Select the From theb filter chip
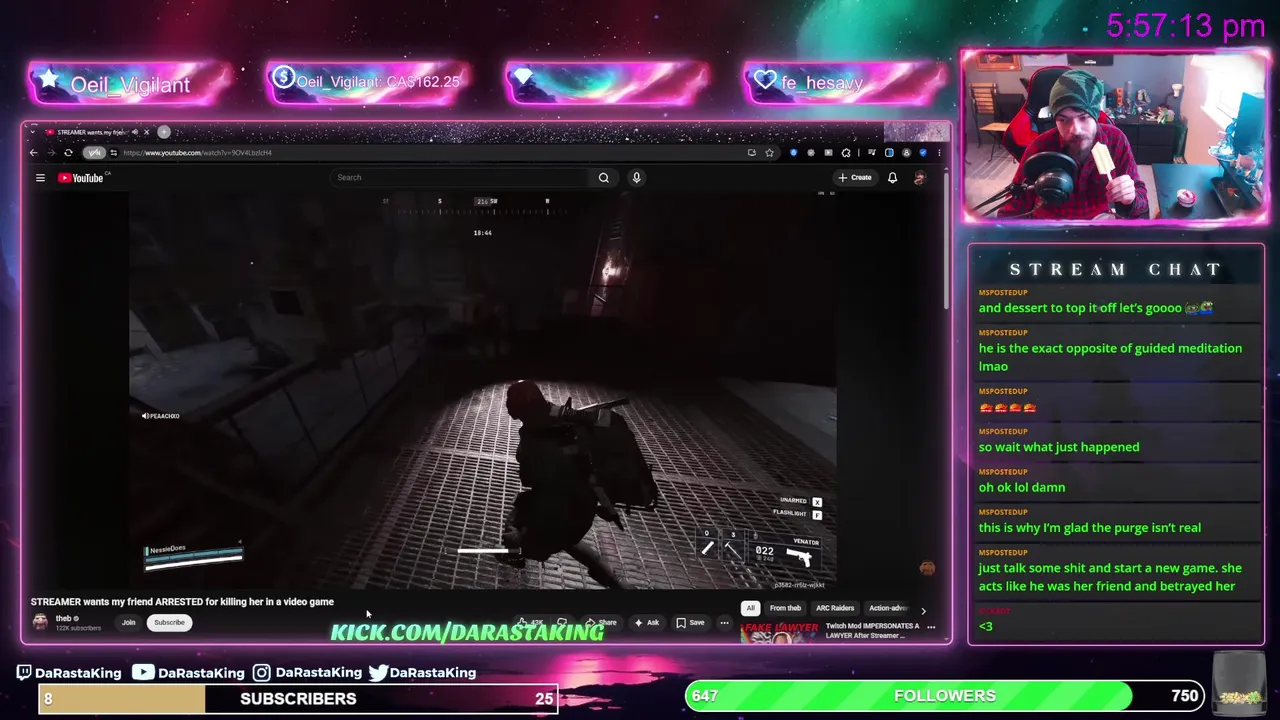The width and height of the screenshot is (1280, 720). pyautogui.click(x=785, y=608)
